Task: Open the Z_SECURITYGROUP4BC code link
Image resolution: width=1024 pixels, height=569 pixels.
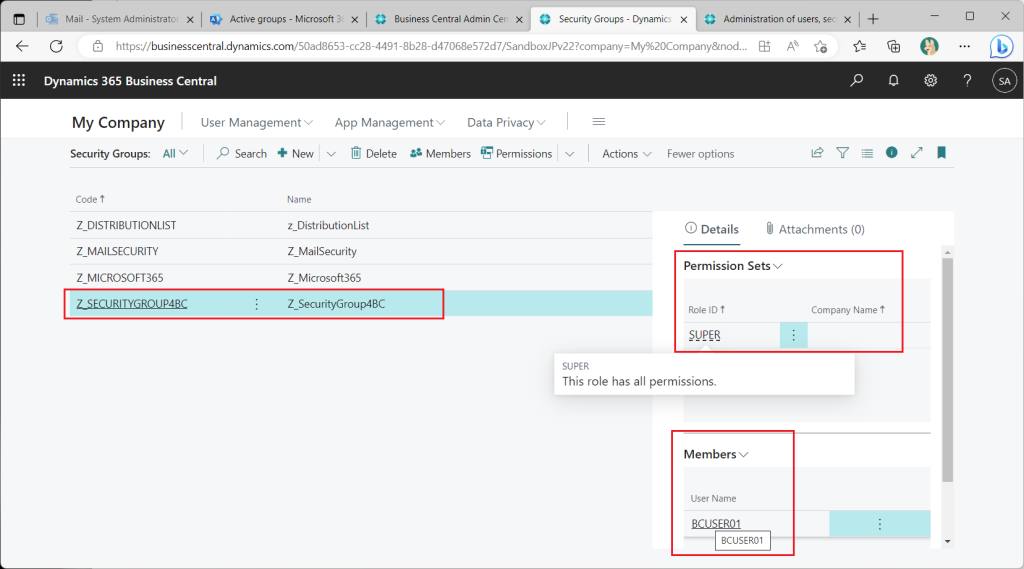Action: [x=132, y=304]
